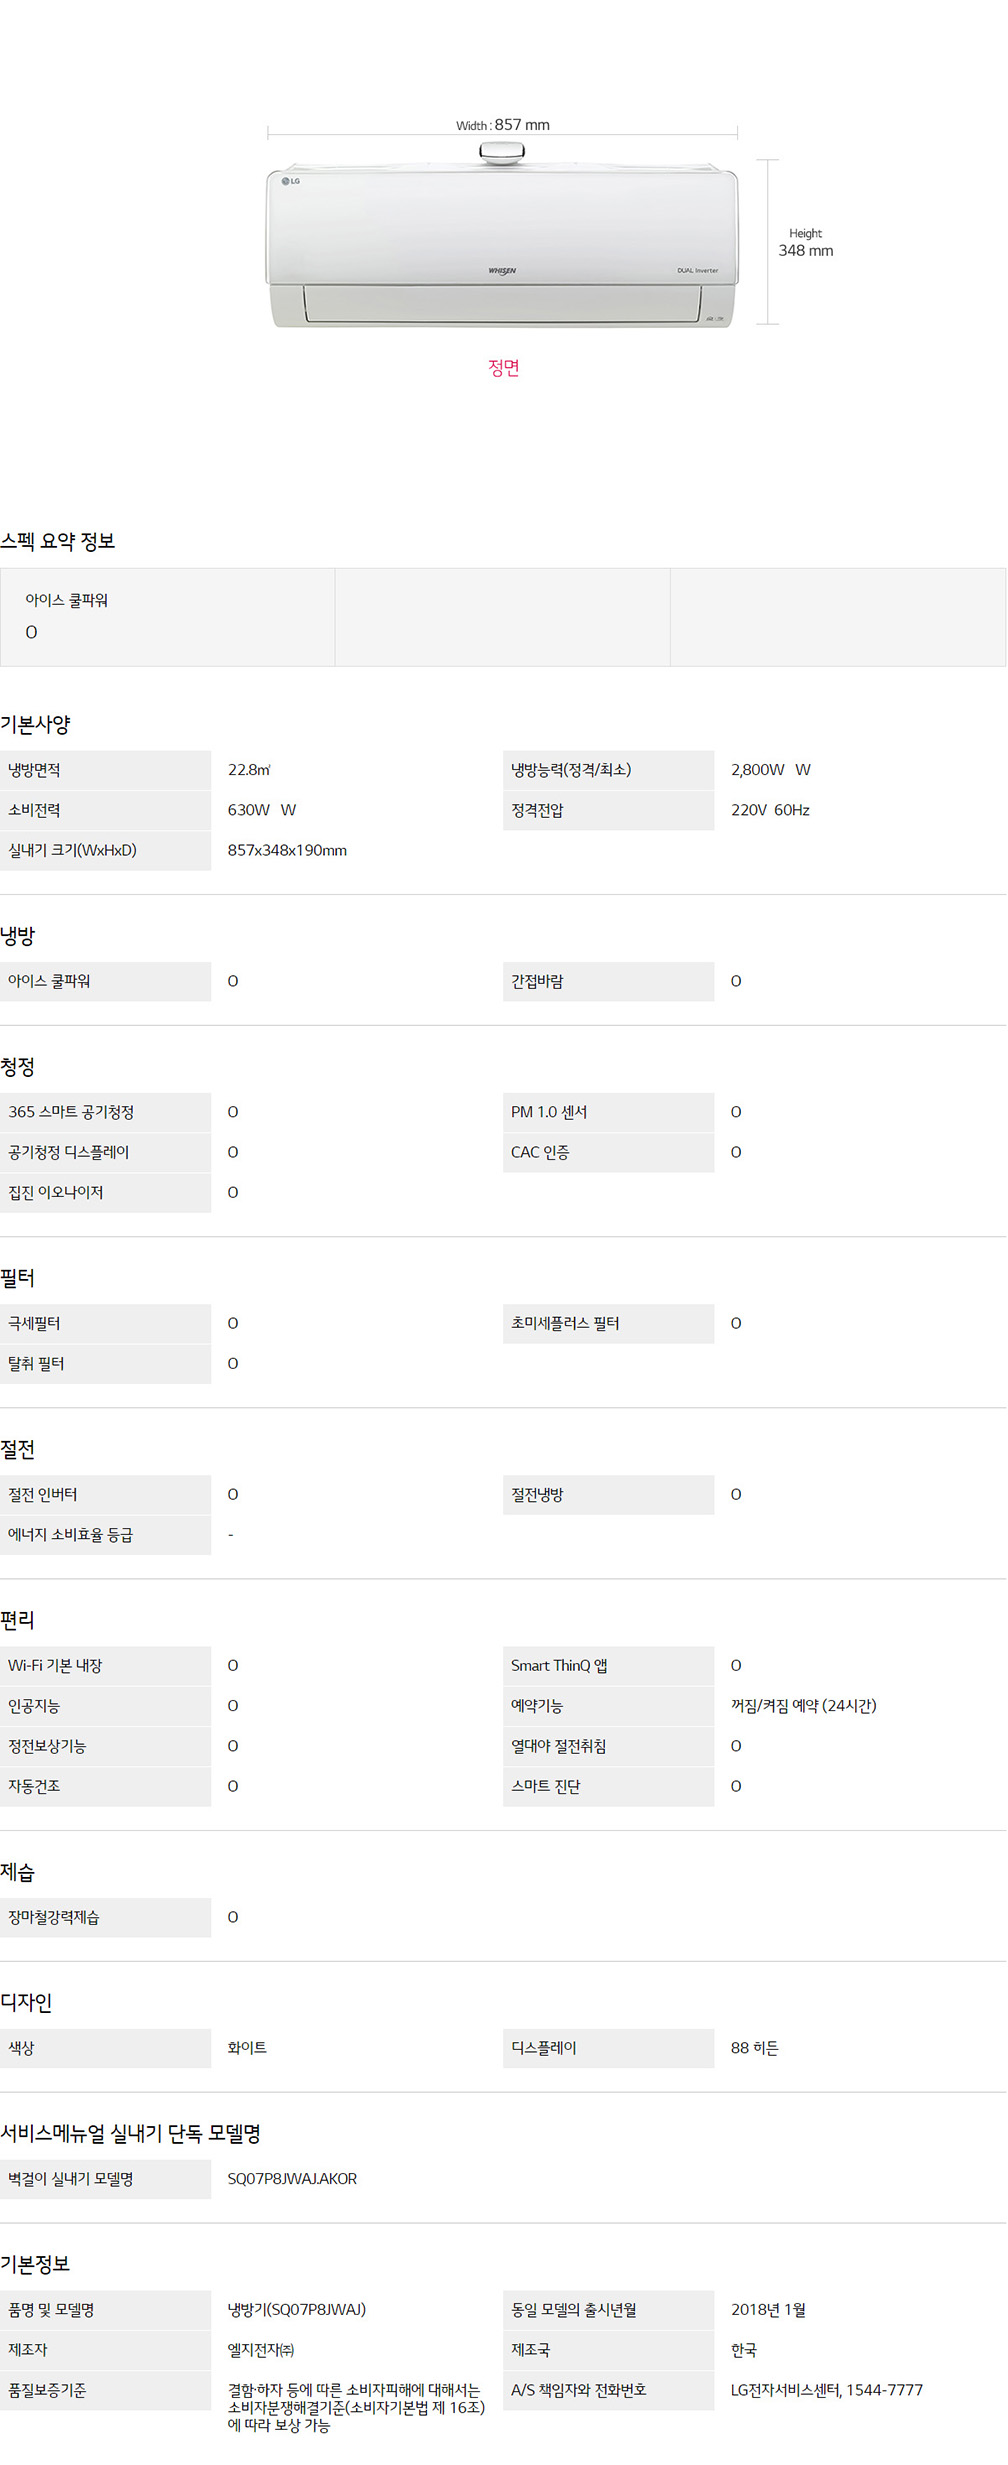
Task: Click the Smart ThinQ 앱 row label
Action: [x=559, y=1665]
